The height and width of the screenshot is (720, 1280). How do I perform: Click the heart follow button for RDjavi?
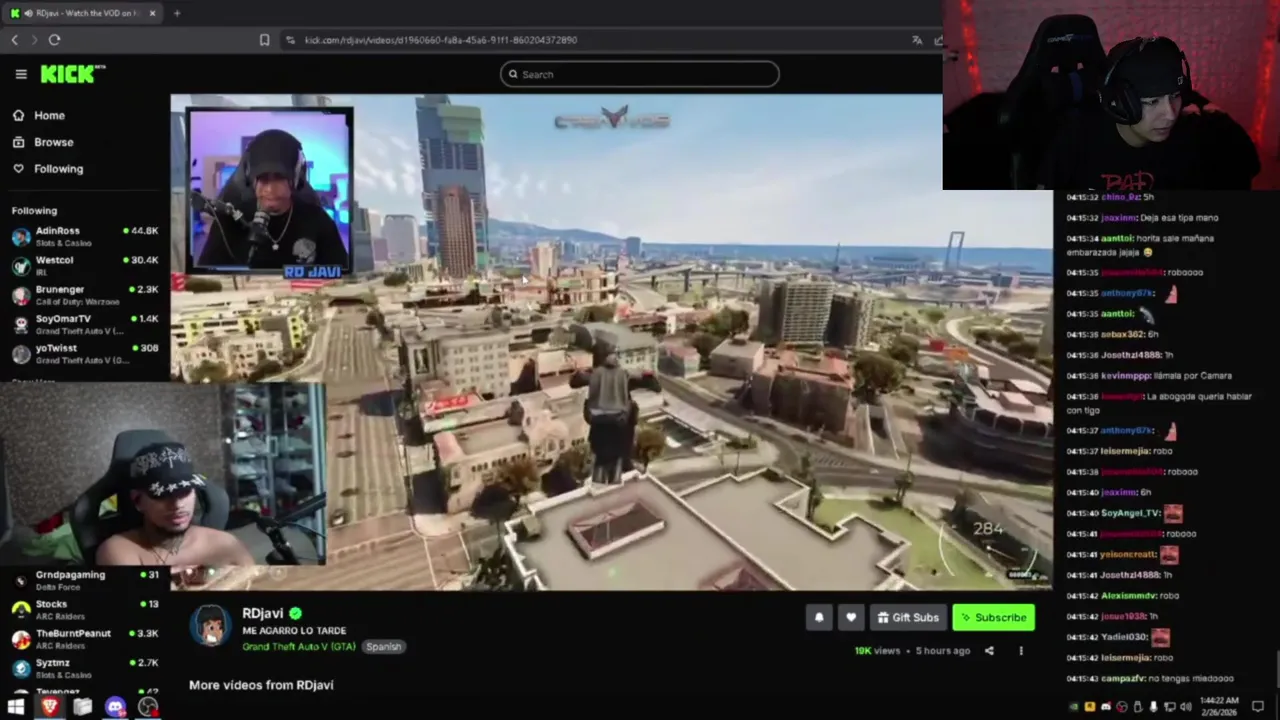click(x=851, y=618)
